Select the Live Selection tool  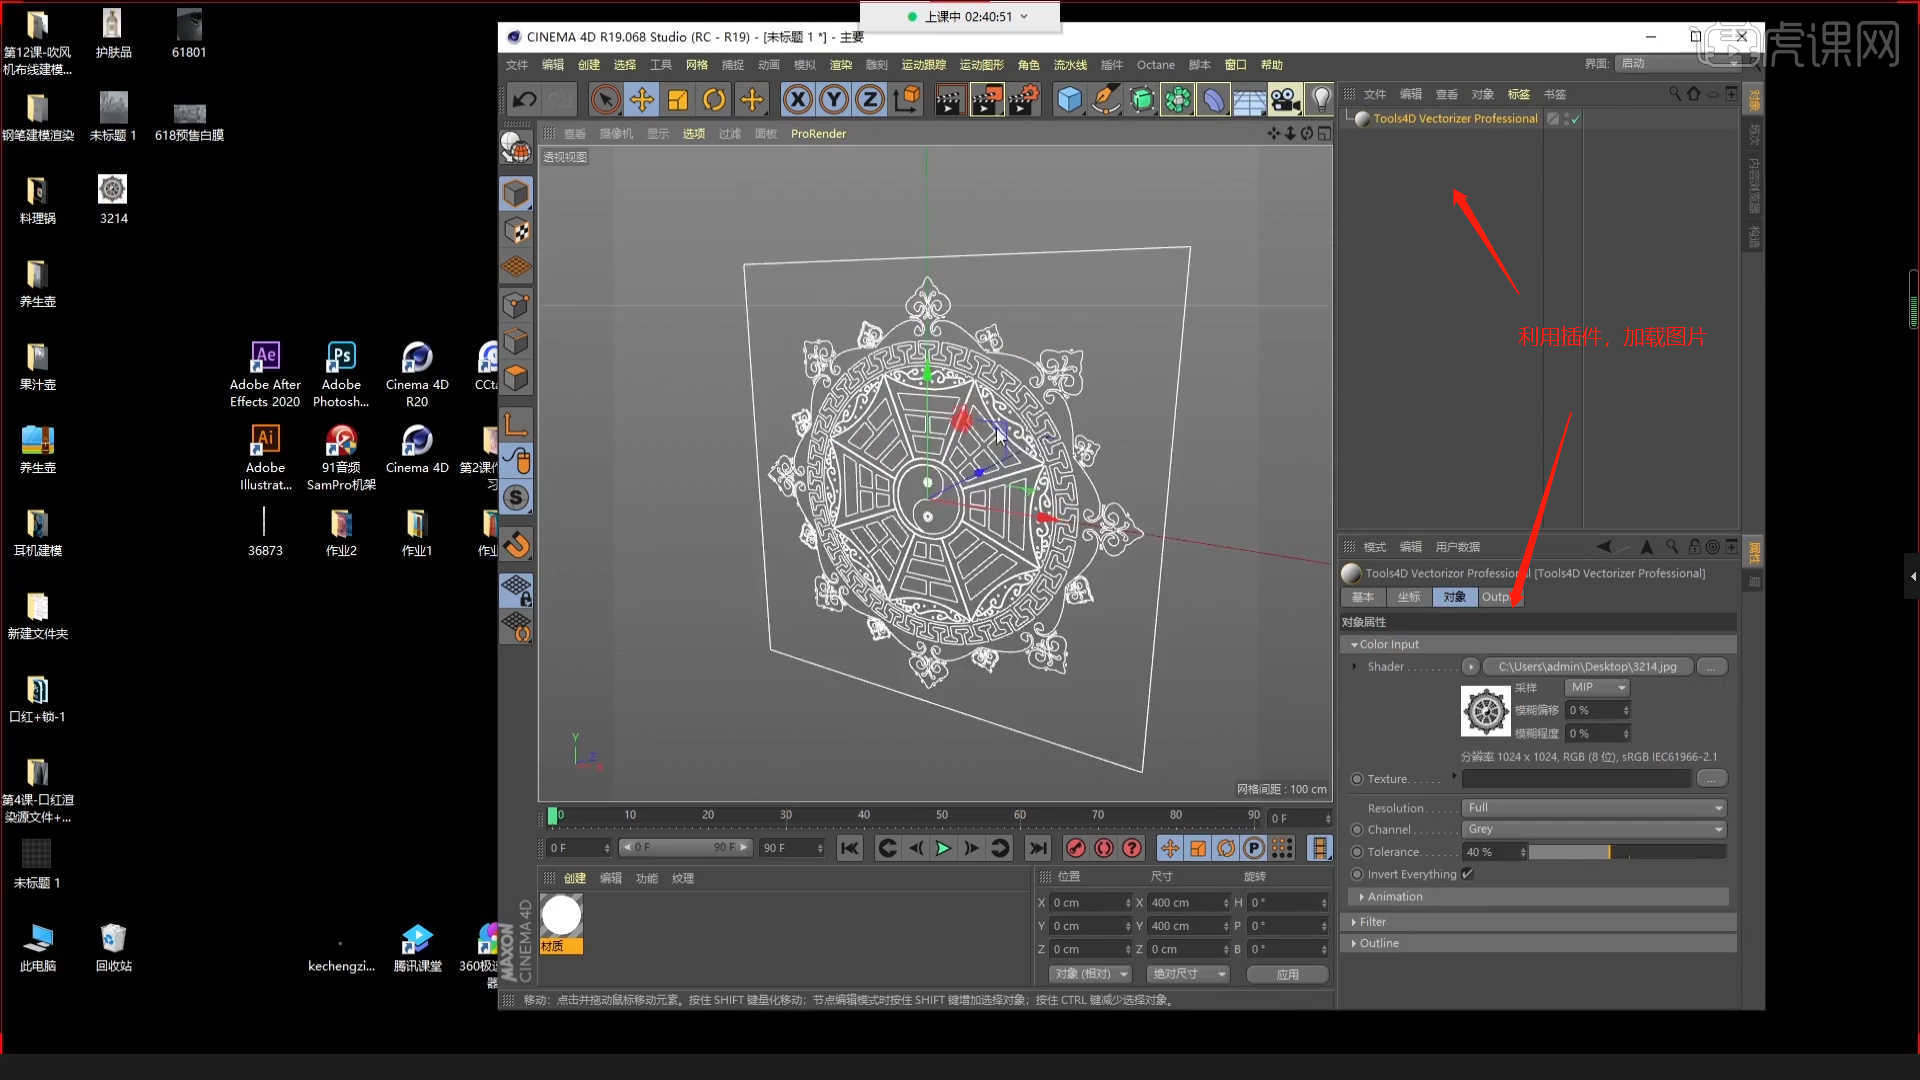[x=605, y=99]
